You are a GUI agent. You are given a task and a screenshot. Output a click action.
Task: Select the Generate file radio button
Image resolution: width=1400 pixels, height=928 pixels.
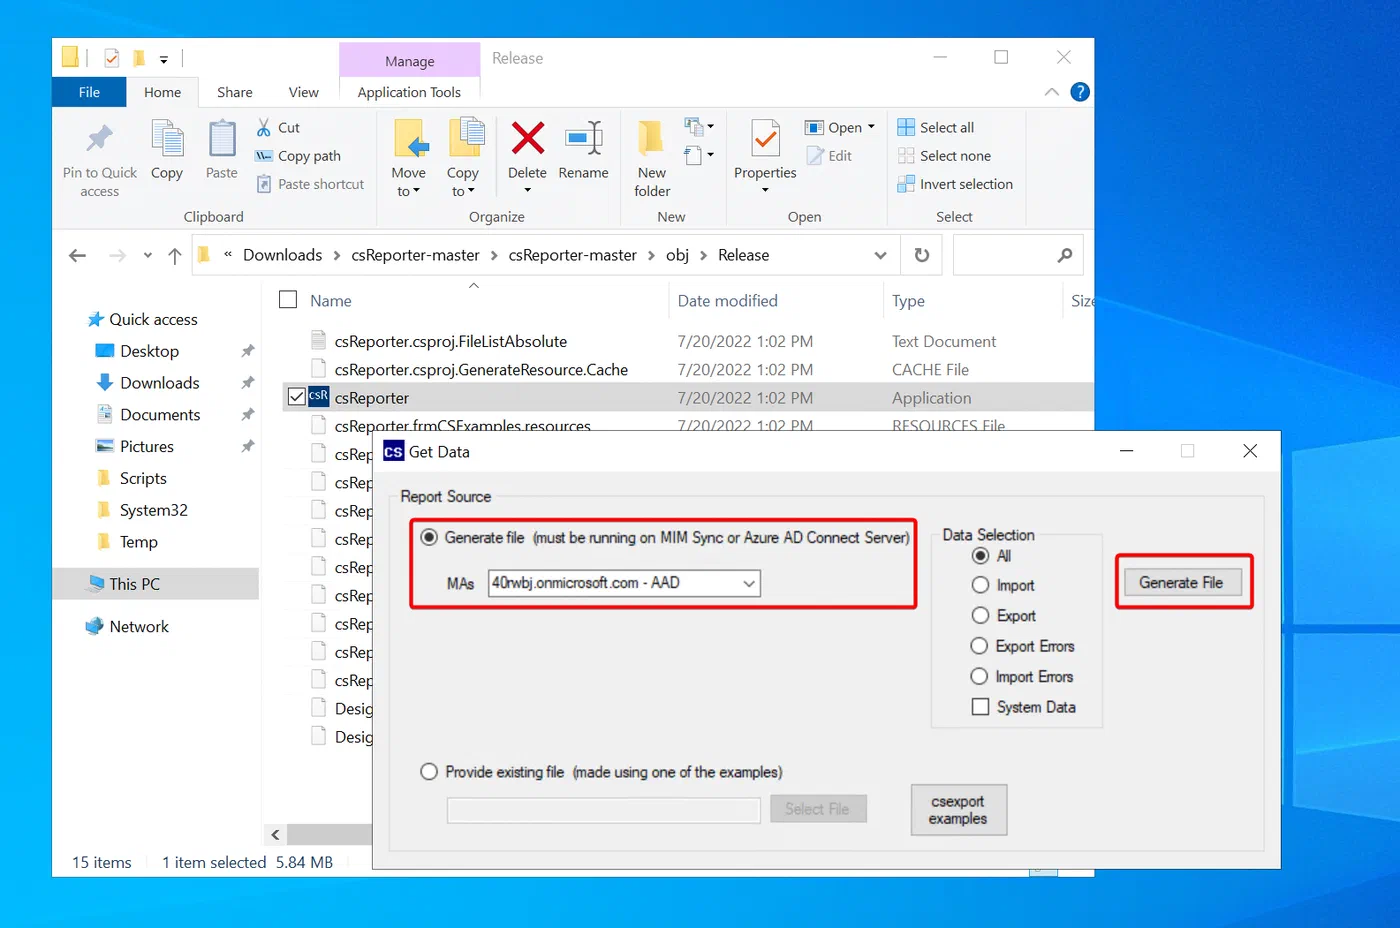[x=429, y=537]
